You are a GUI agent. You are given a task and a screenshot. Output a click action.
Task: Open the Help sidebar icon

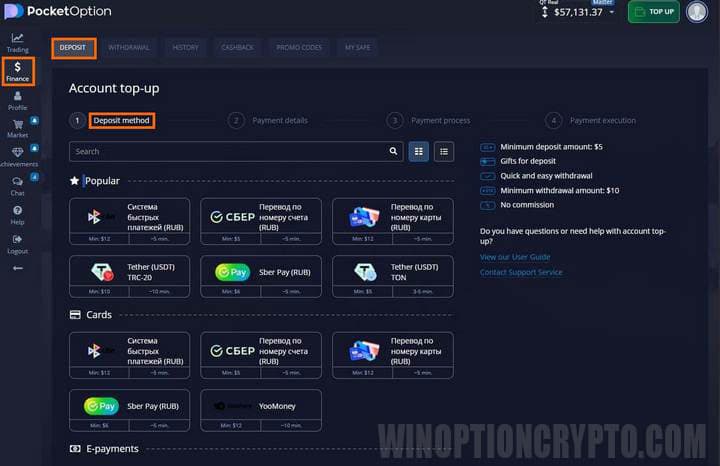click(17, 214)
